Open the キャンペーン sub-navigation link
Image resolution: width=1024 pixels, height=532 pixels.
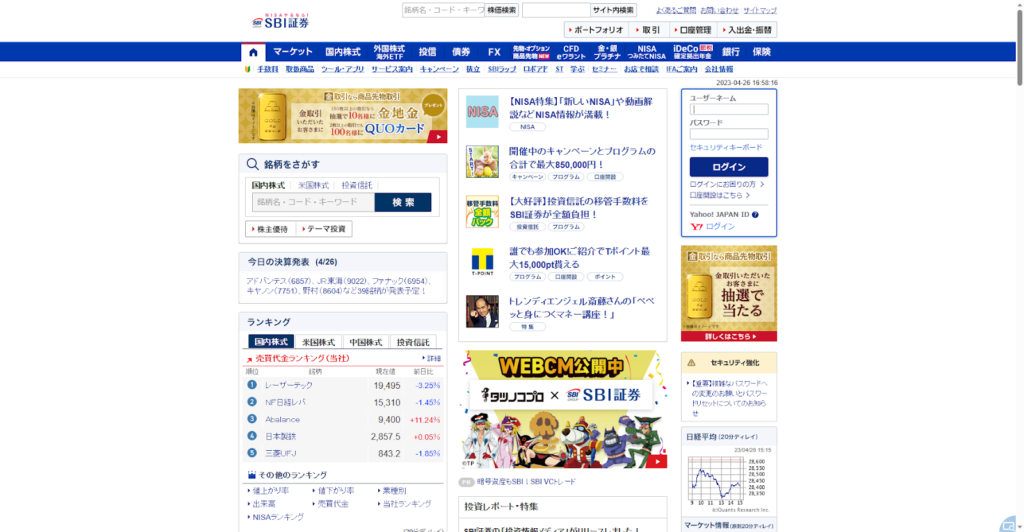click(x=439, y=69)
